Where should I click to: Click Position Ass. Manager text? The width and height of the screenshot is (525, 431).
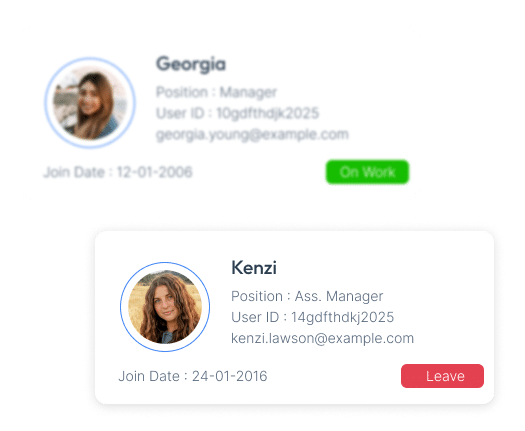pos(307,296)
